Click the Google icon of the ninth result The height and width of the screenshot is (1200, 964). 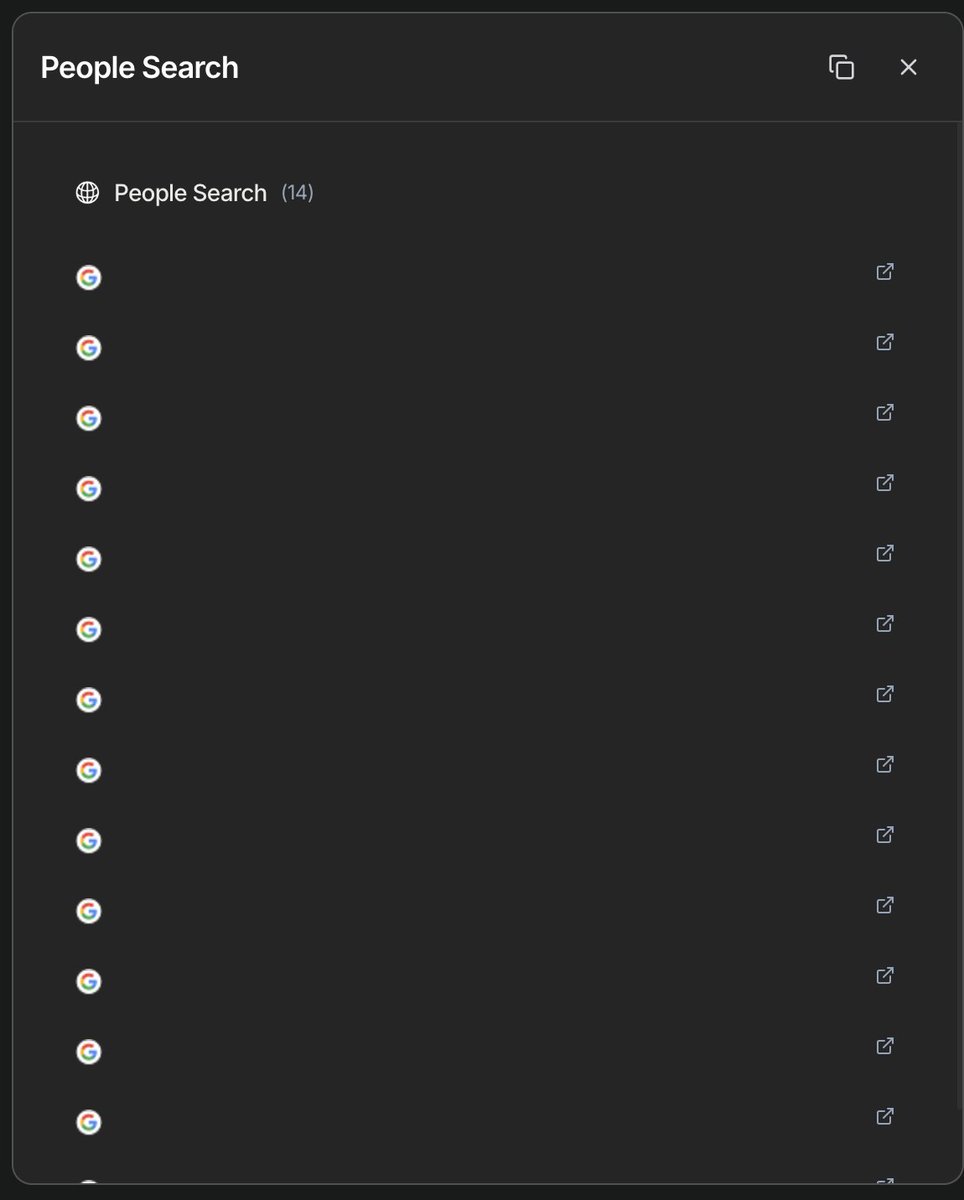pyautogui.click(x=89, y=841)
